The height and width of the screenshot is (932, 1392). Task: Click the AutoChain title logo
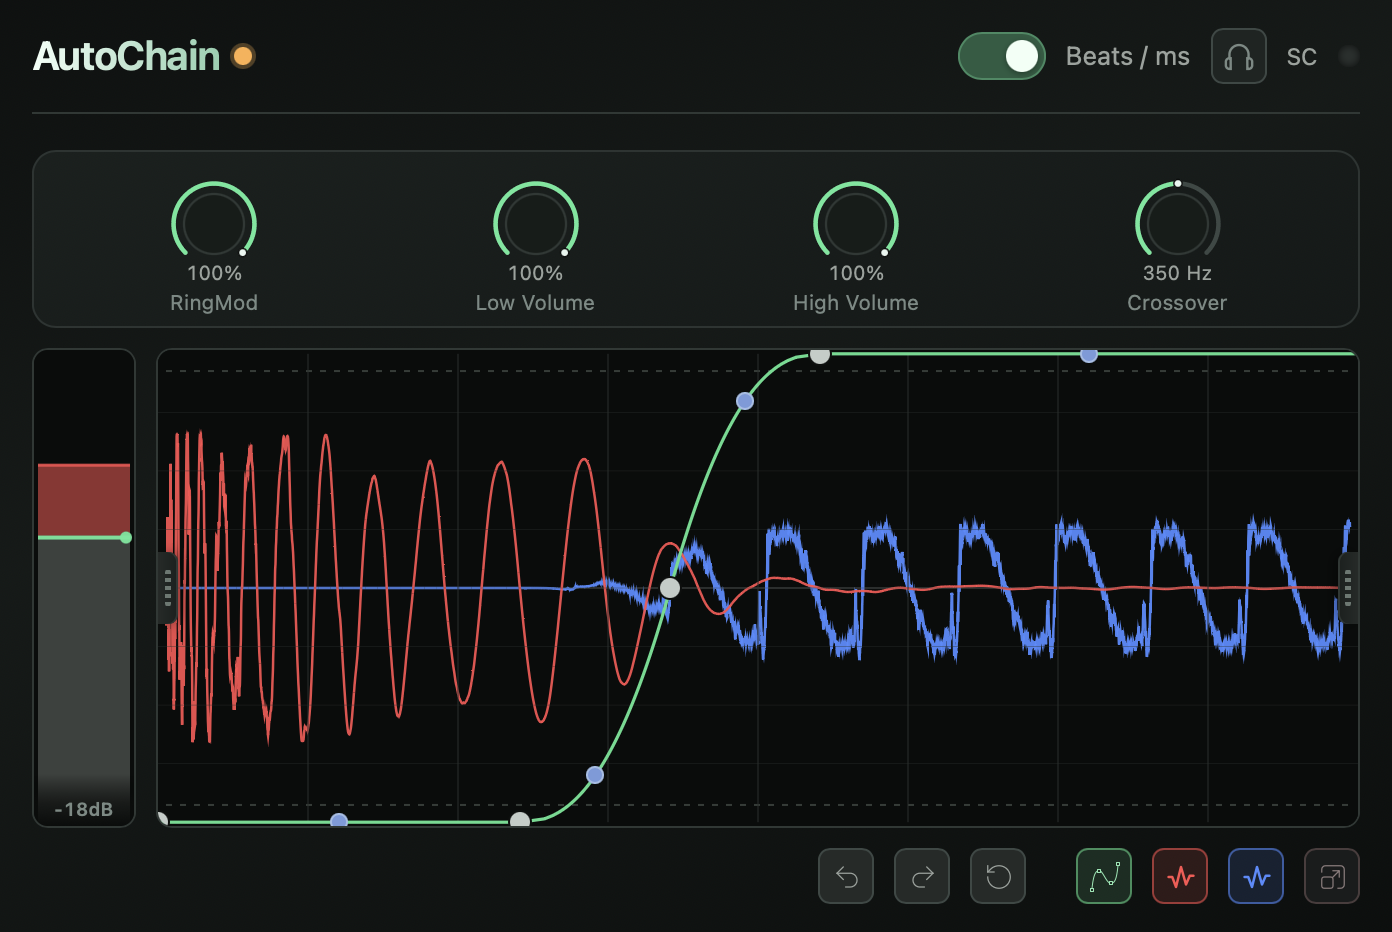pyautogui.click(x=127, y=56)
